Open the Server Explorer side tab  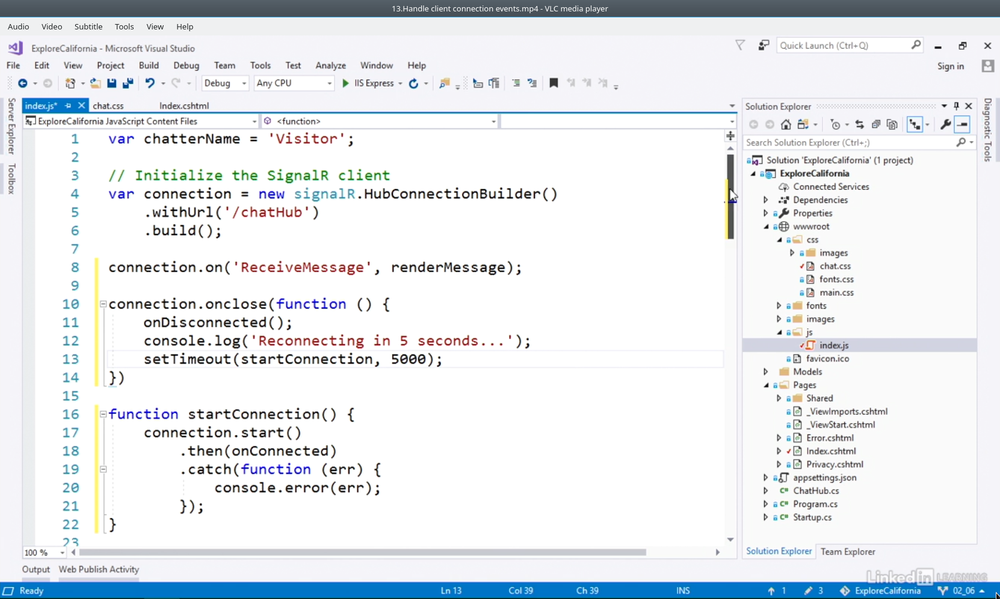coord(11,126)
